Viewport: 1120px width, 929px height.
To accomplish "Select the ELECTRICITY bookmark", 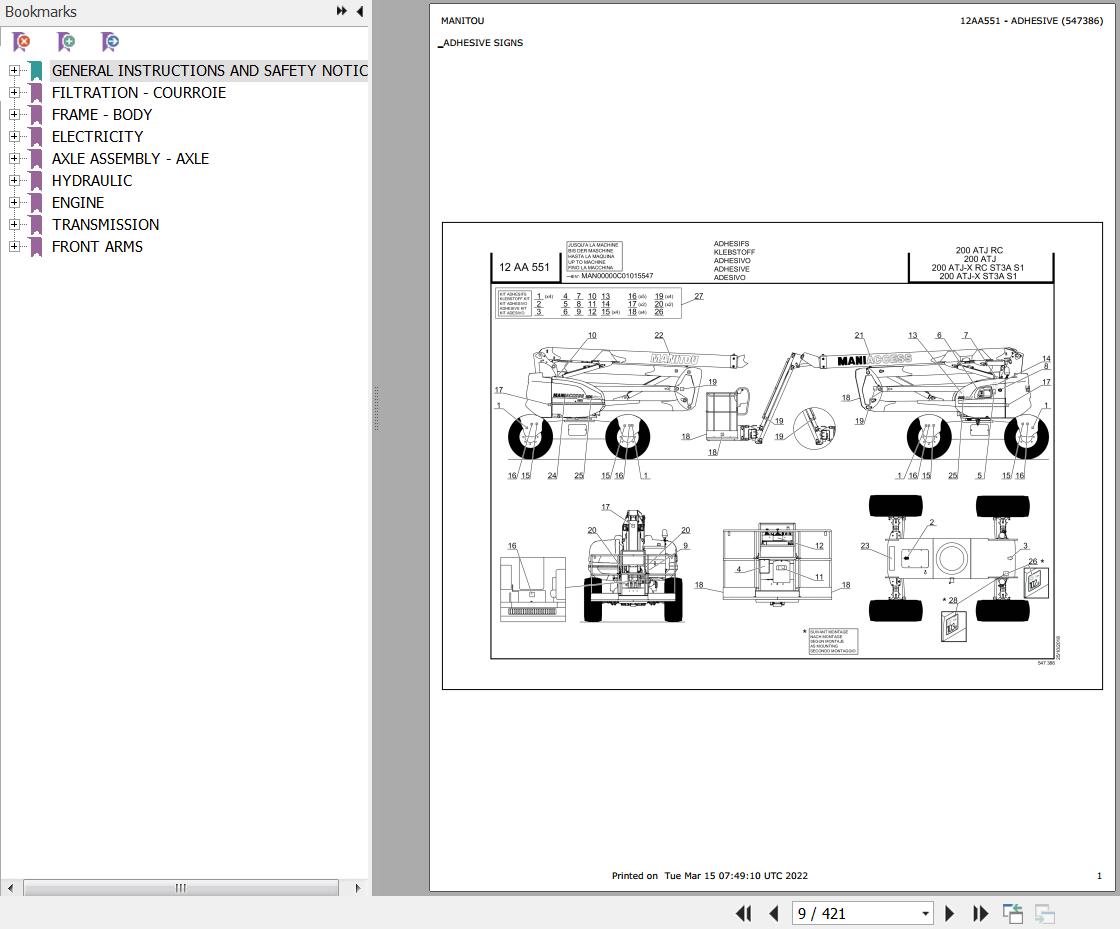I will pos(97,136).
